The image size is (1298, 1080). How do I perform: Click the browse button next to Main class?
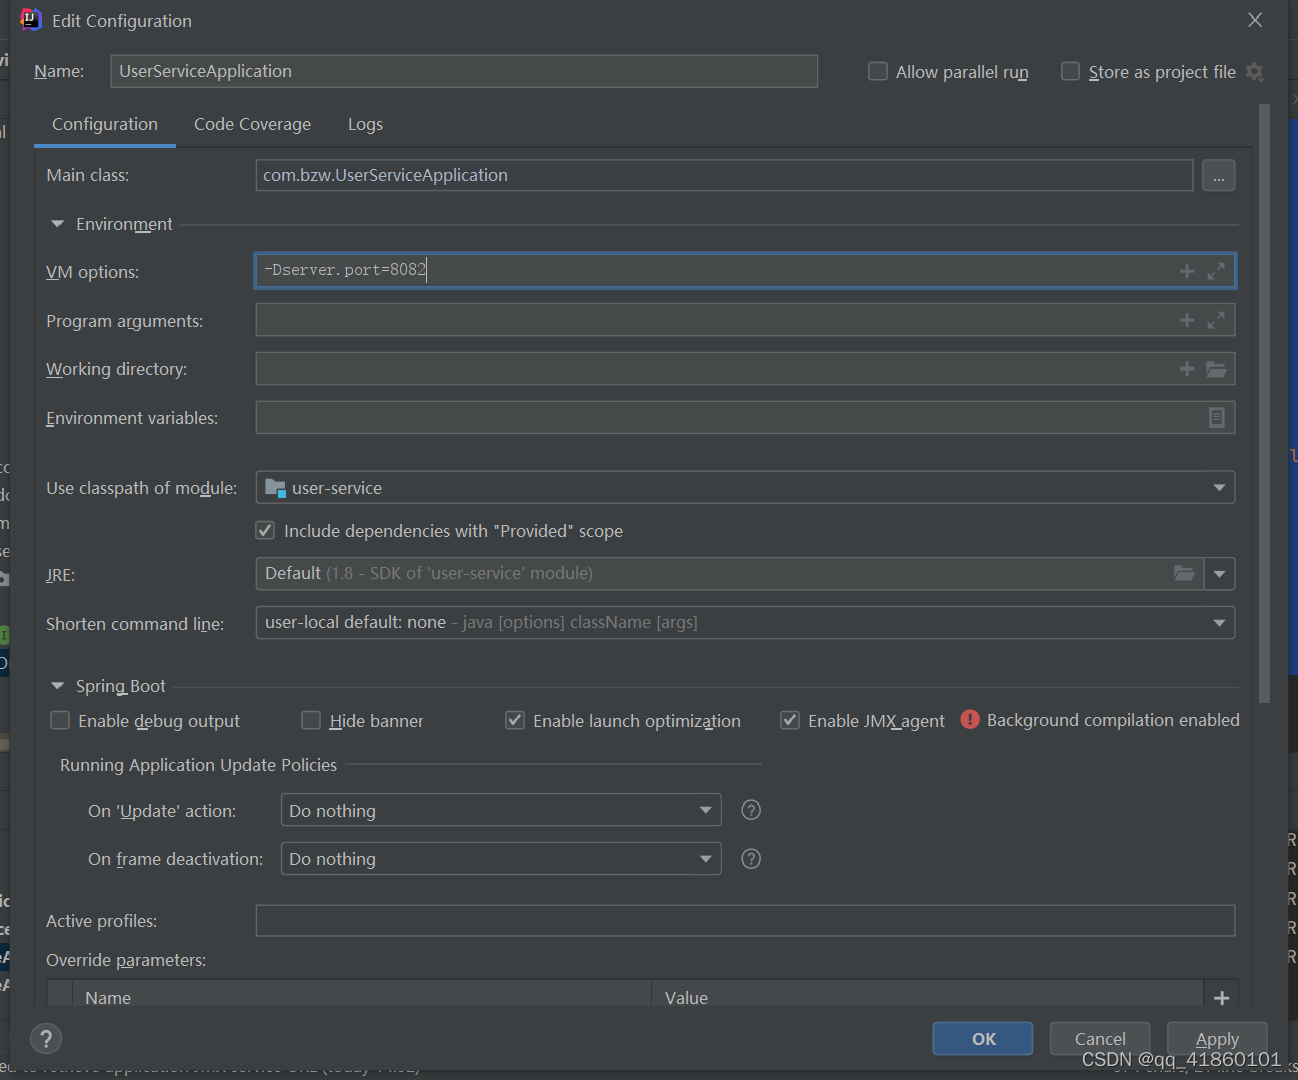click(x=1218, y=176)
